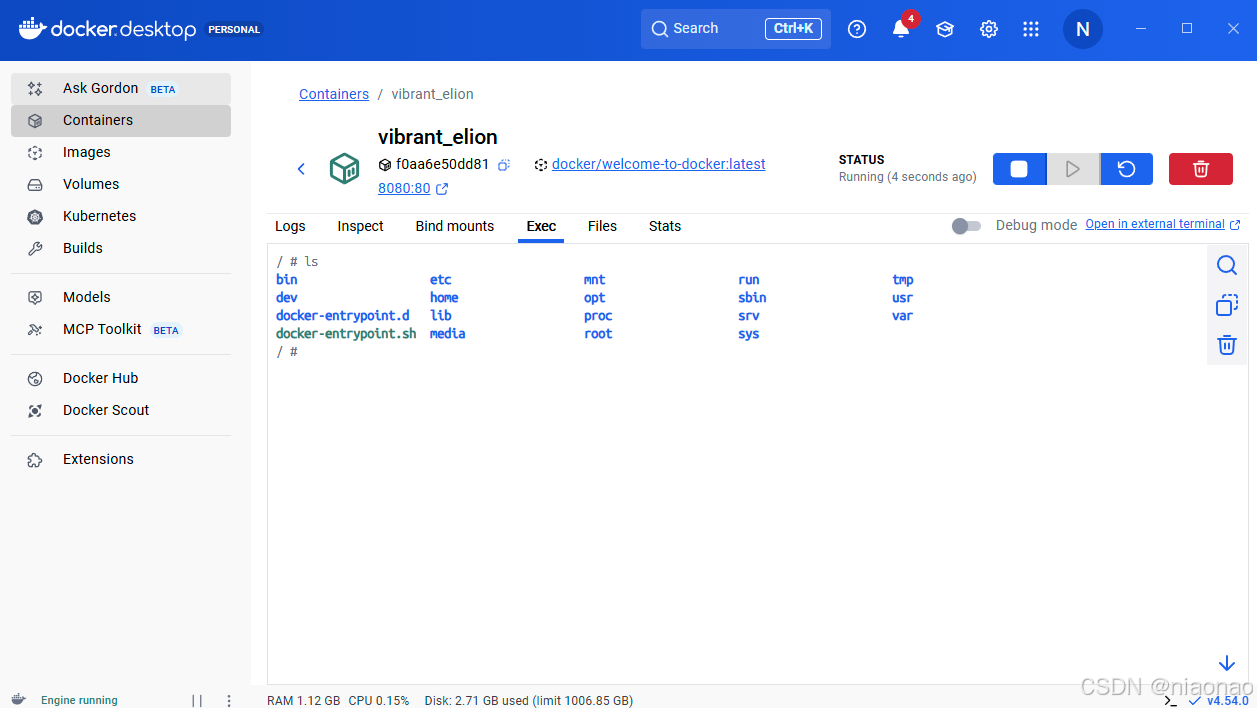Copy the container ID f0aa6e50dd81

[504, 165]
